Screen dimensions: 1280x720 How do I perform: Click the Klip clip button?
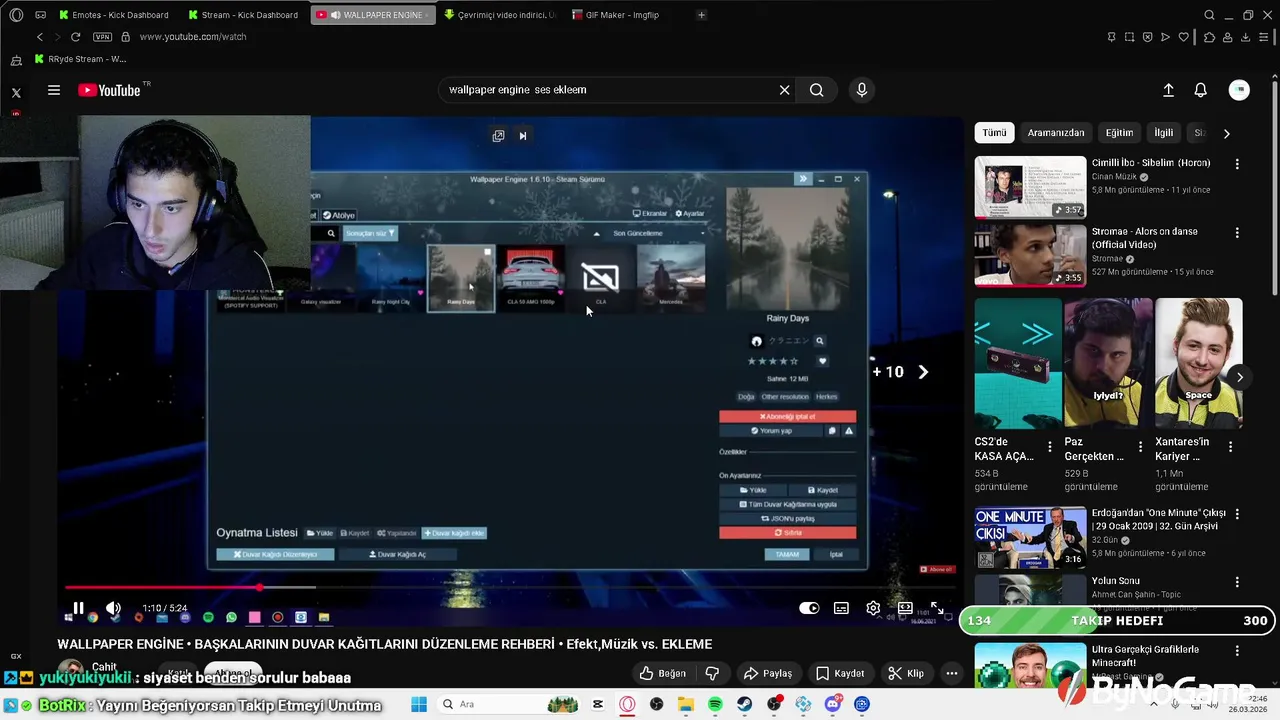906,673
